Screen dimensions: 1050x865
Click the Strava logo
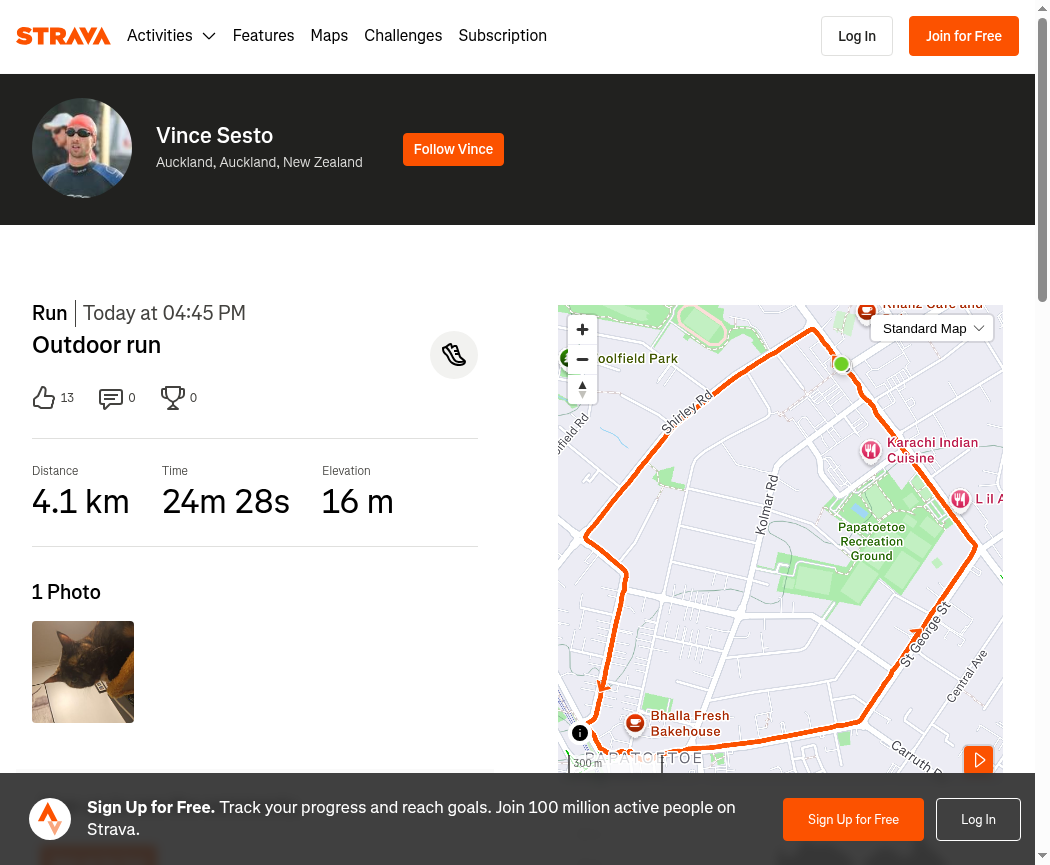tap(63, 36)
